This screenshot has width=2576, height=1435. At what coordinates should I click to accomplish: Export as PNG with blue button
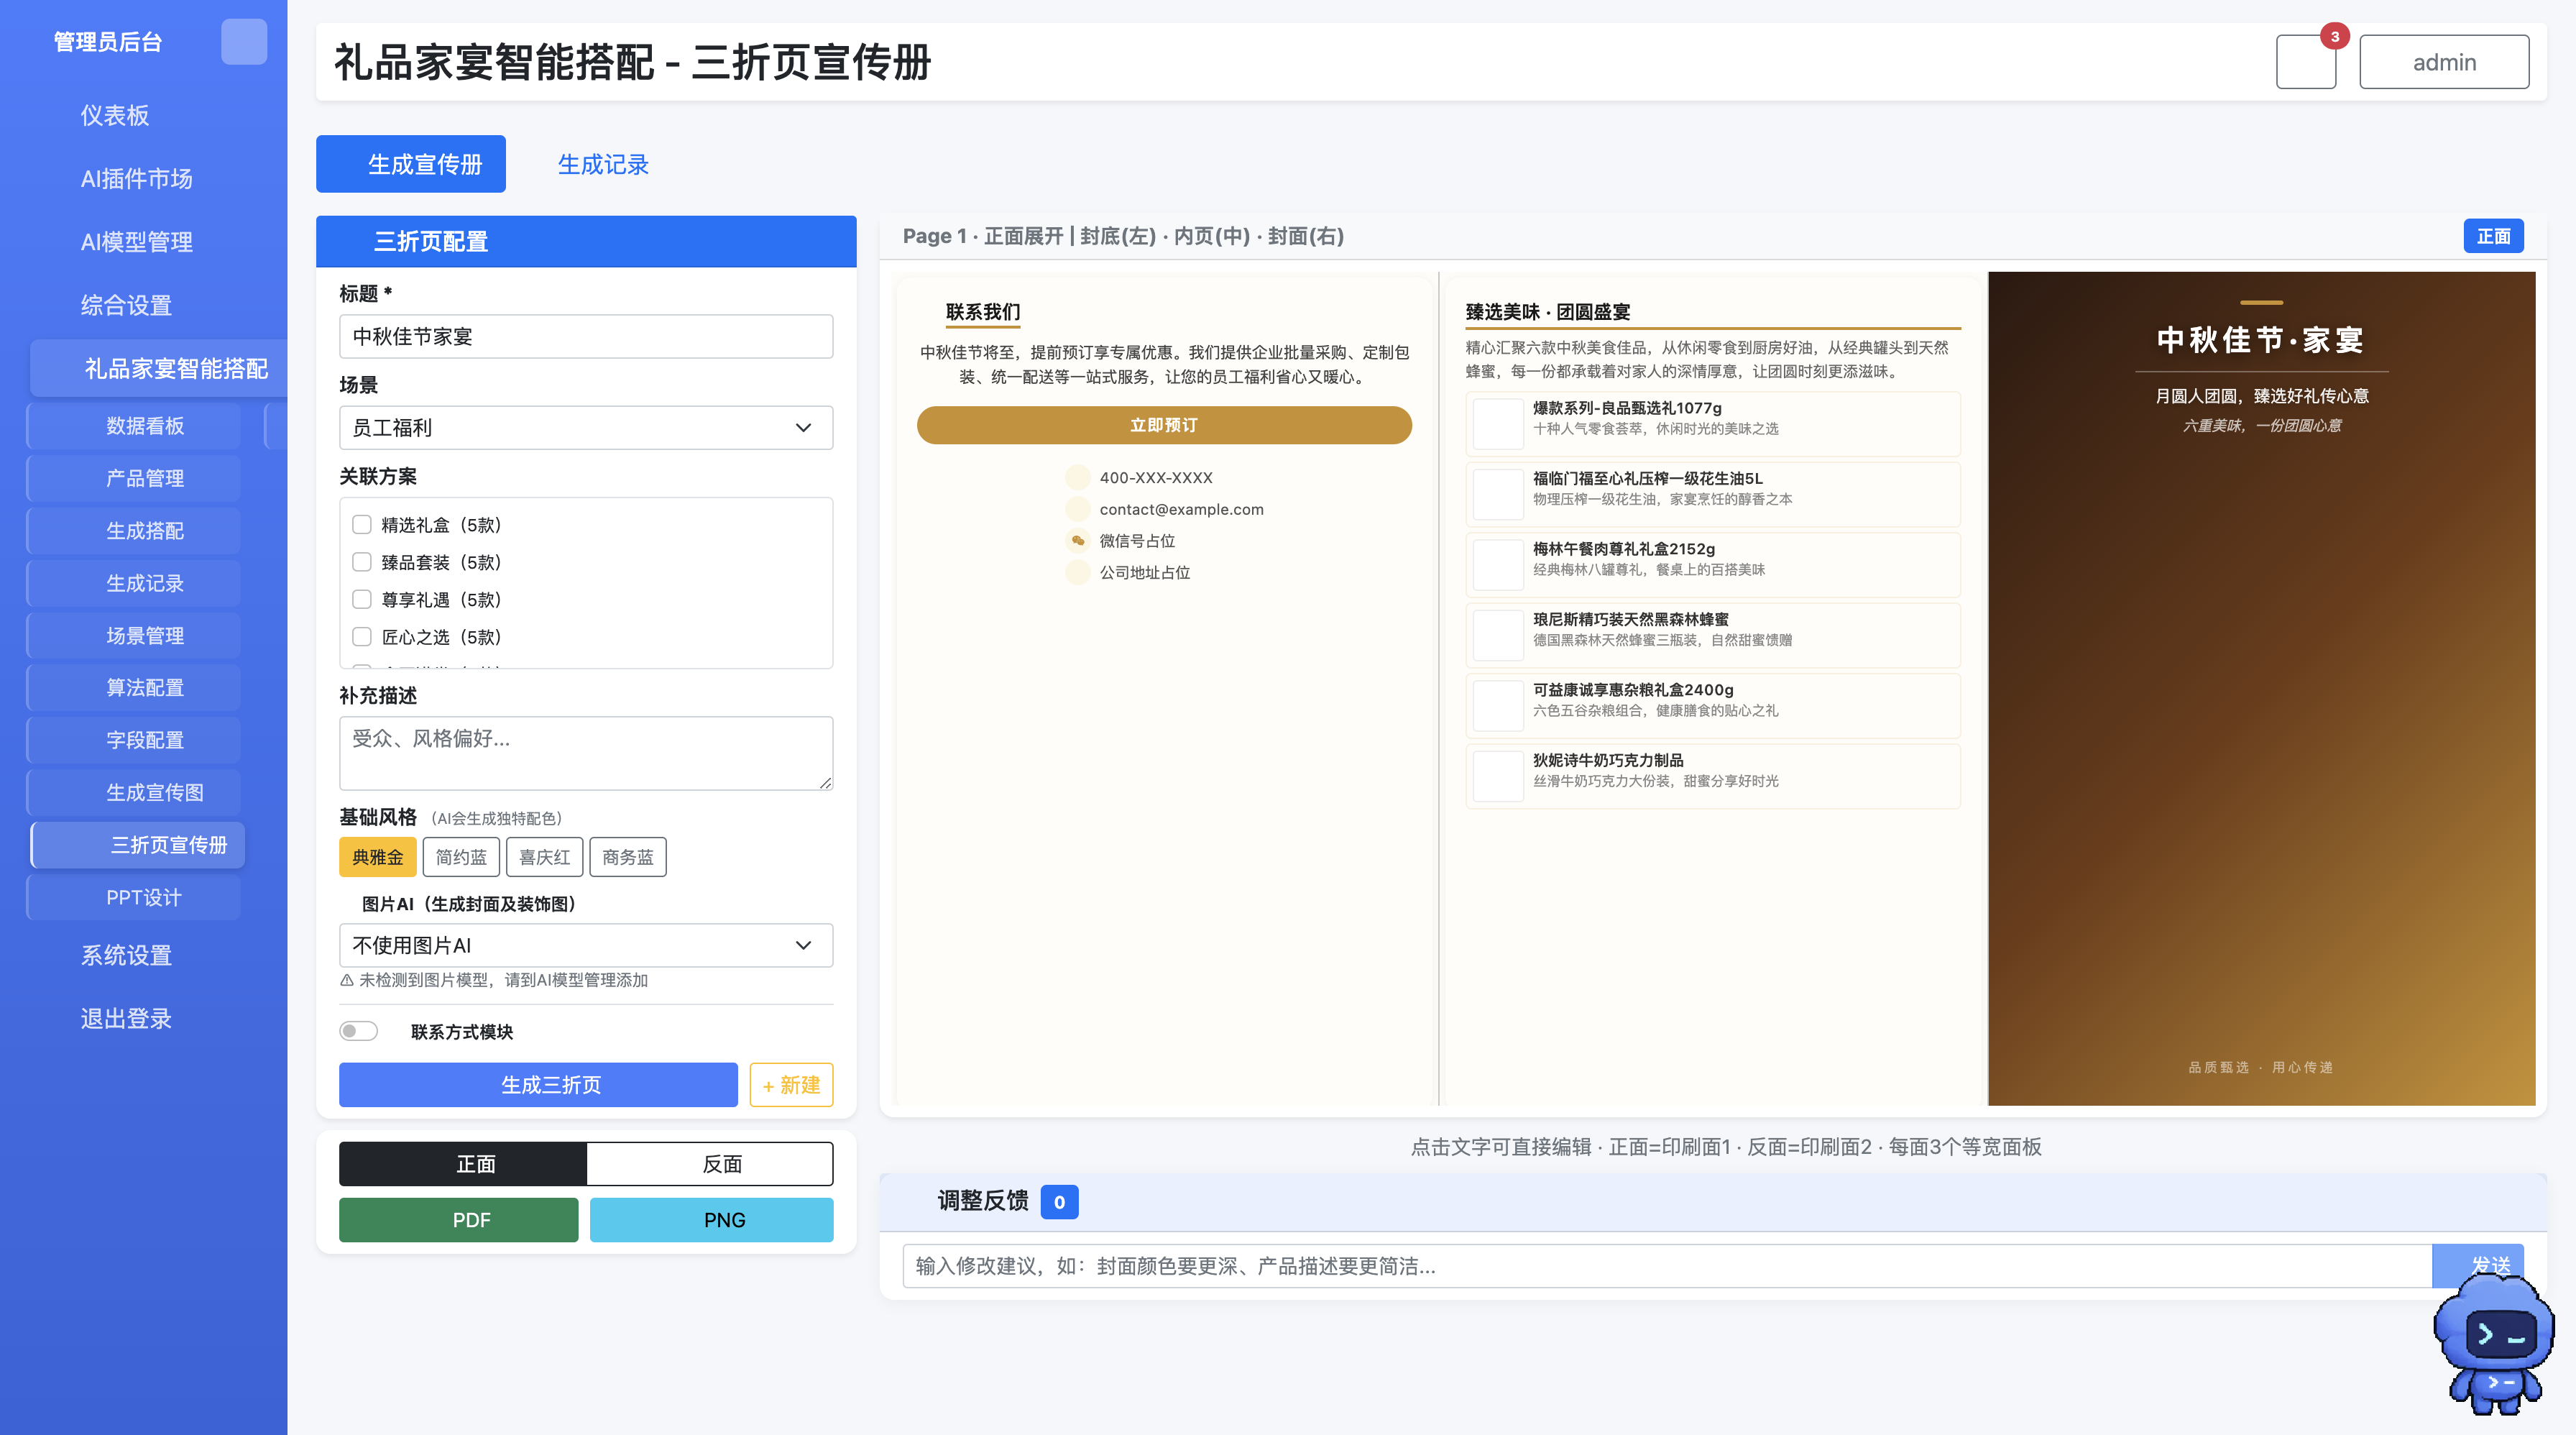[x=712, y=1220]
